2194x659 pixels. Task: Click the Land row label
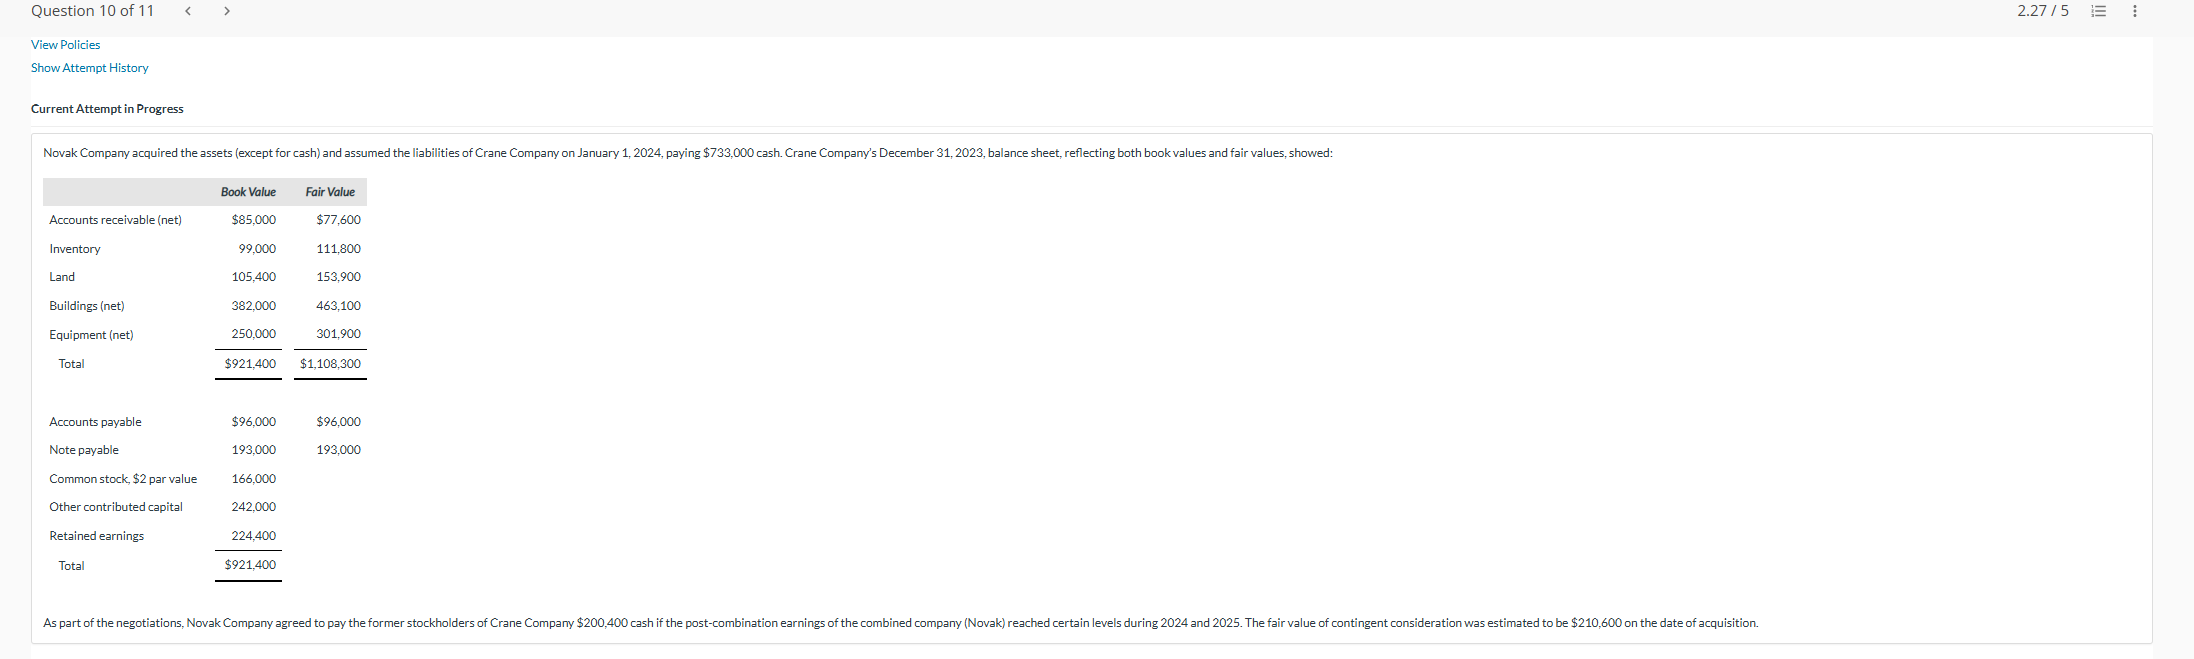tap(62, 277)
